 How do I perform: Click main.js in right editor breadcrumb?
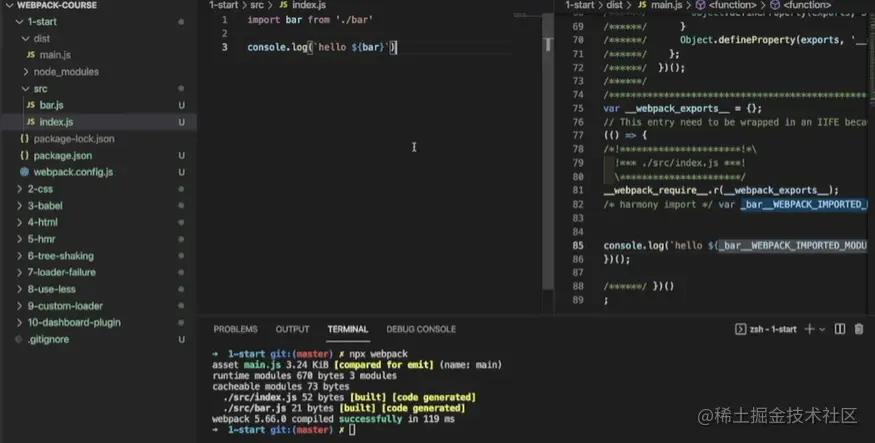coord(667,5)
